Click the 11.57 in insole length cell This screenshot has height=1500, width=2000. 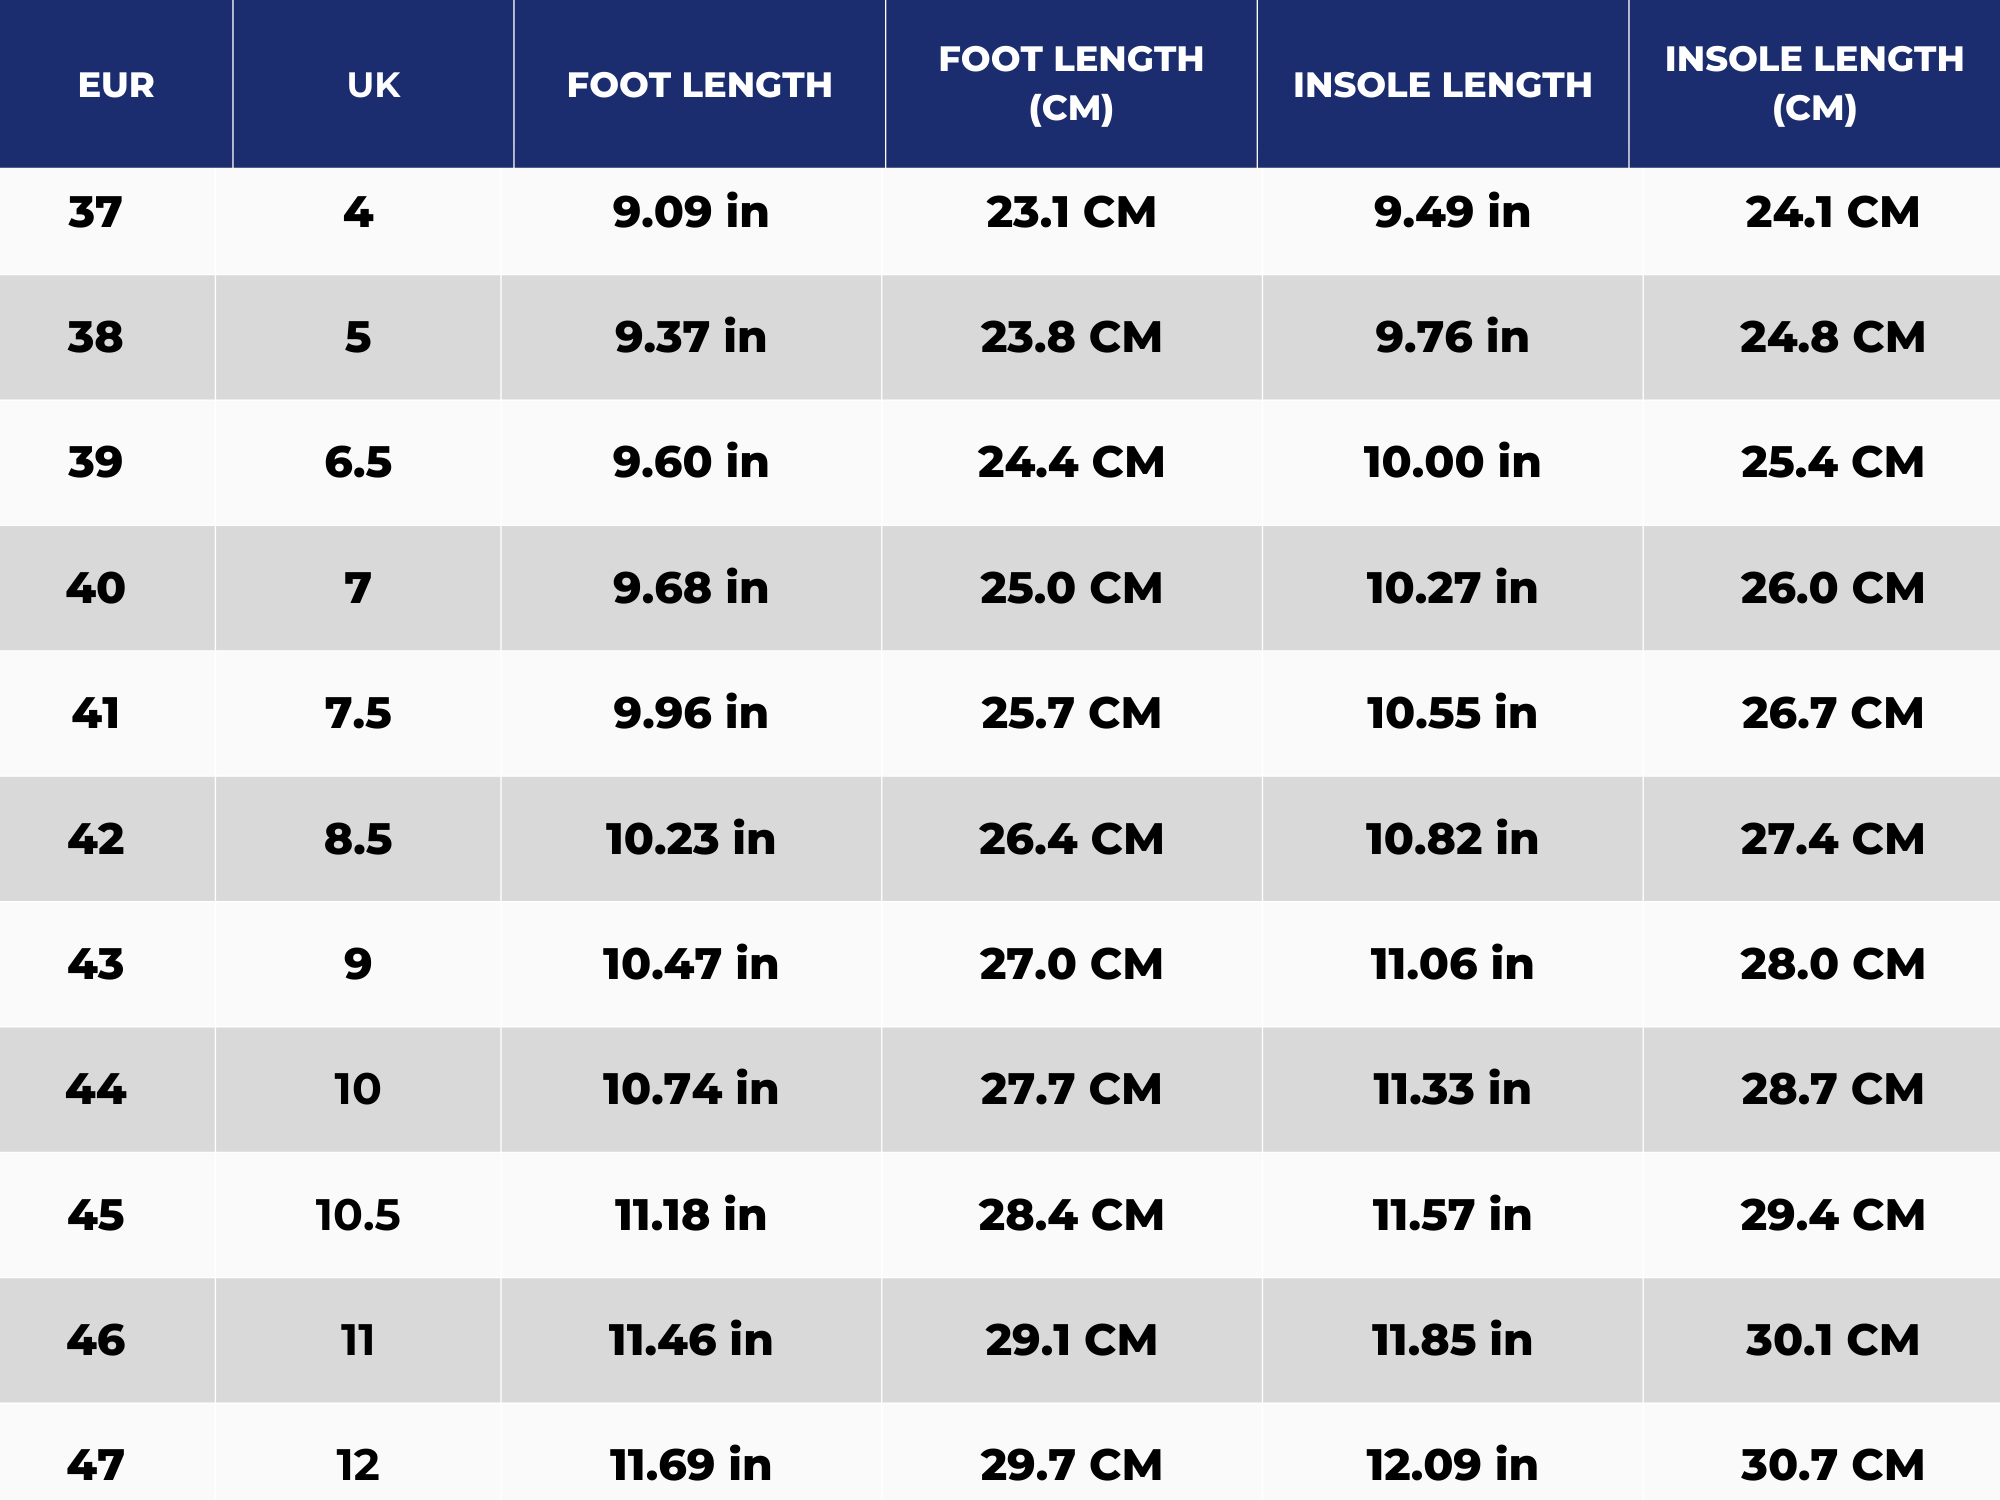(1451, 1215)
